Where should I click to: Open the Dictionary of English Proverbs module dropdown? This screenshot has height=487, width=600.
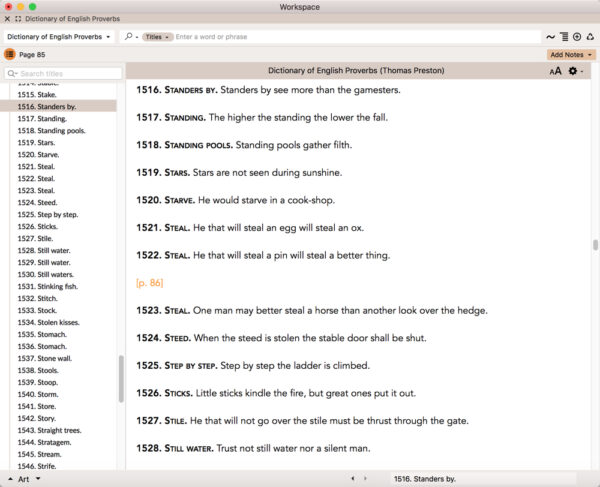[59, 37]
